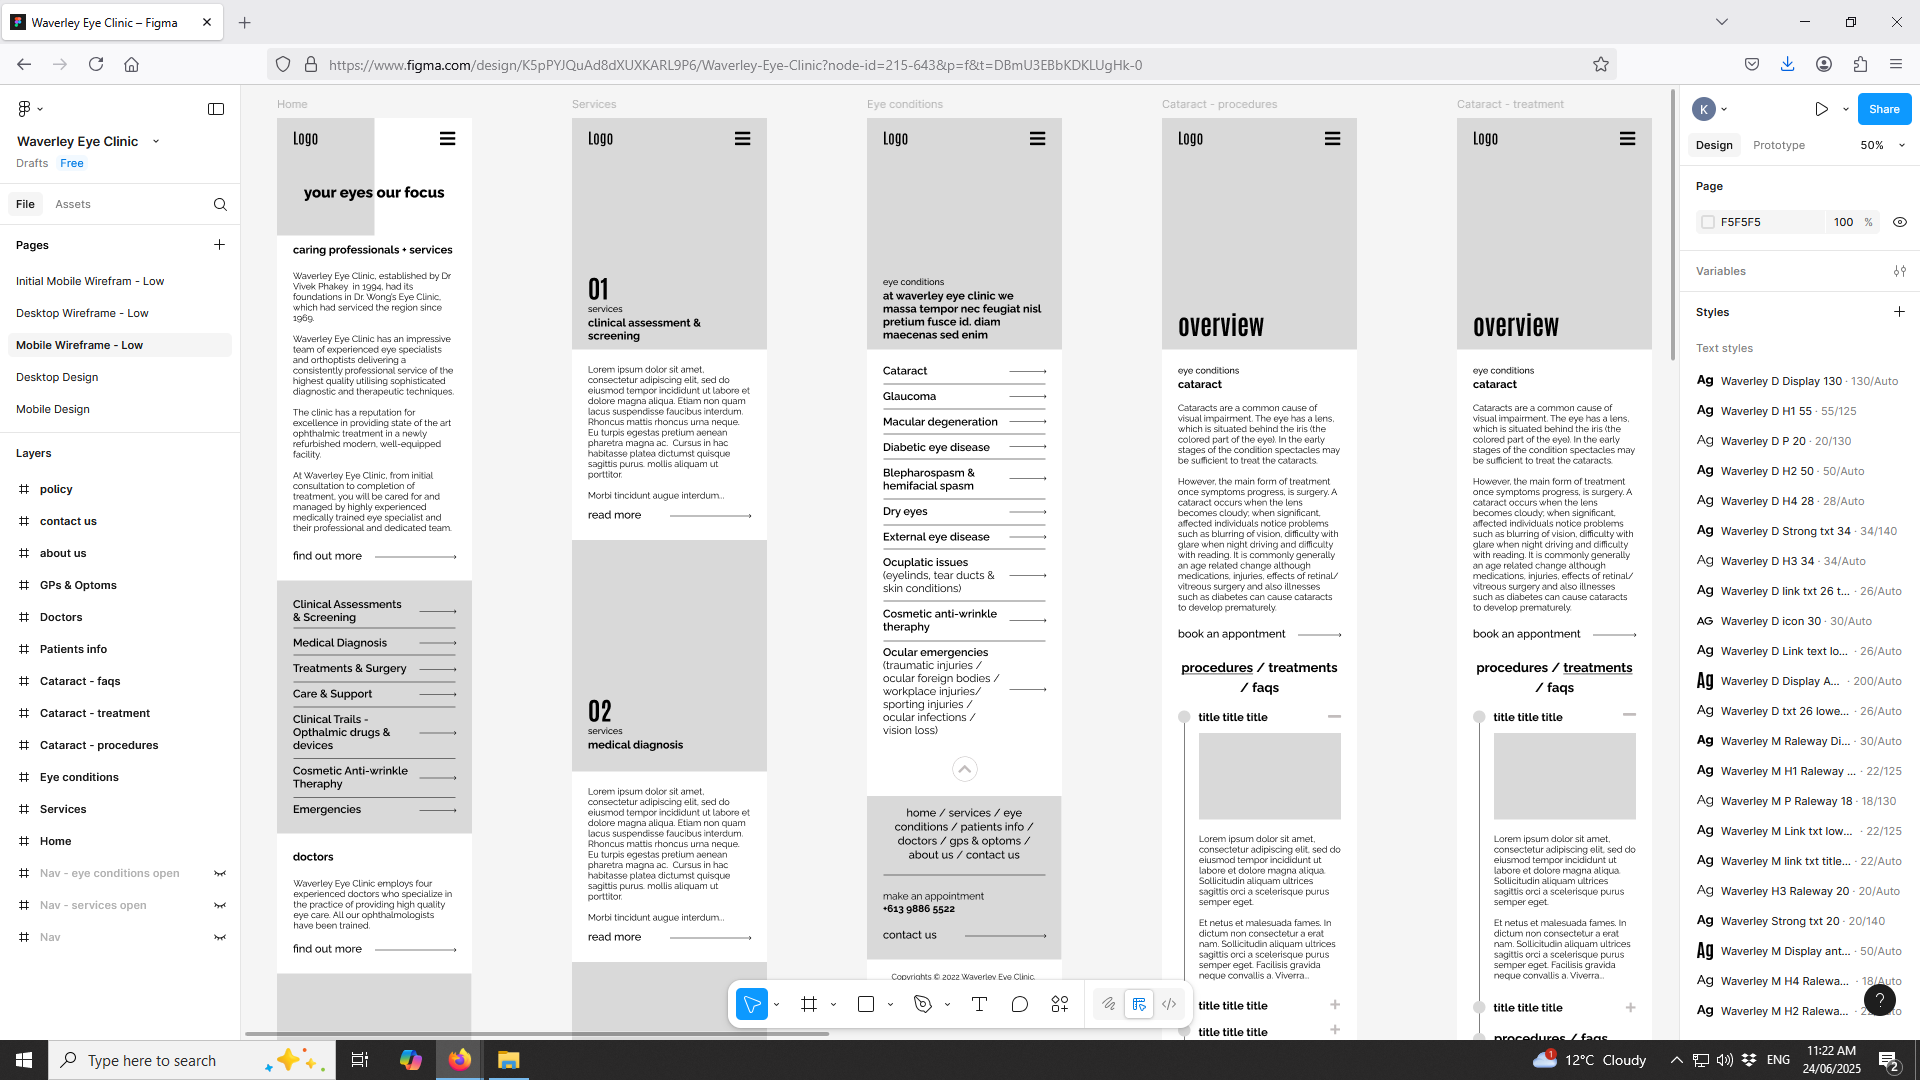Screen dimensions: 1920x1080
Task: Toggle page background color visibility eye
Action: [x=1899, y=222]
